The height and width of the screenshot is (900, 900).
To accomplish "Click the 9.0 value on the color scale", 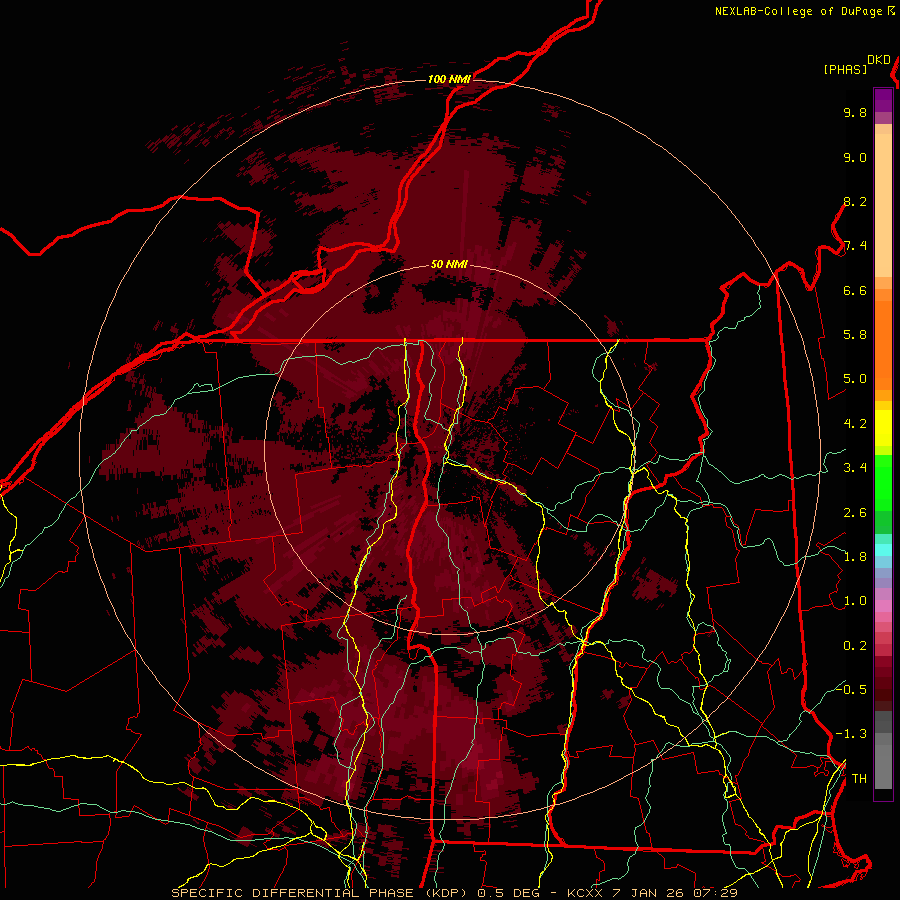I will pos(855,158).
